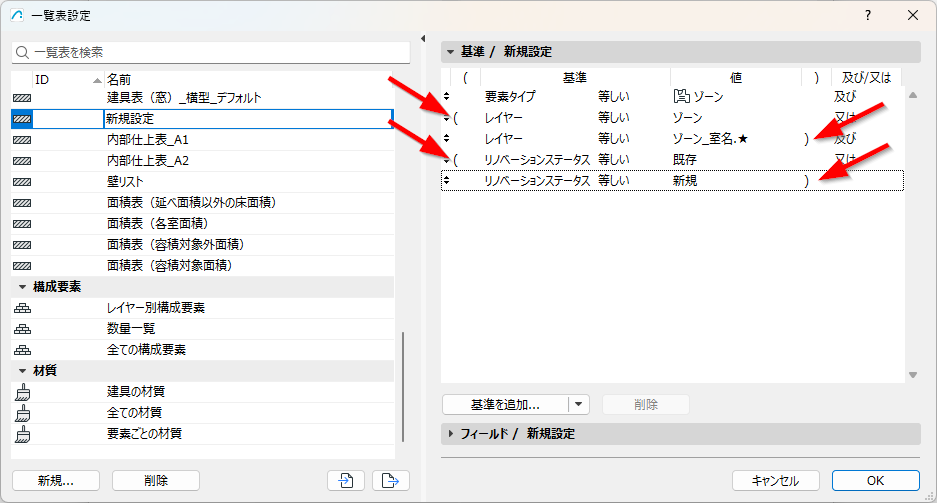Click the panel collapse arrow on the divider
Viewport: 937px width, 503px height.
pyautogui.click(x=423, y=39)
